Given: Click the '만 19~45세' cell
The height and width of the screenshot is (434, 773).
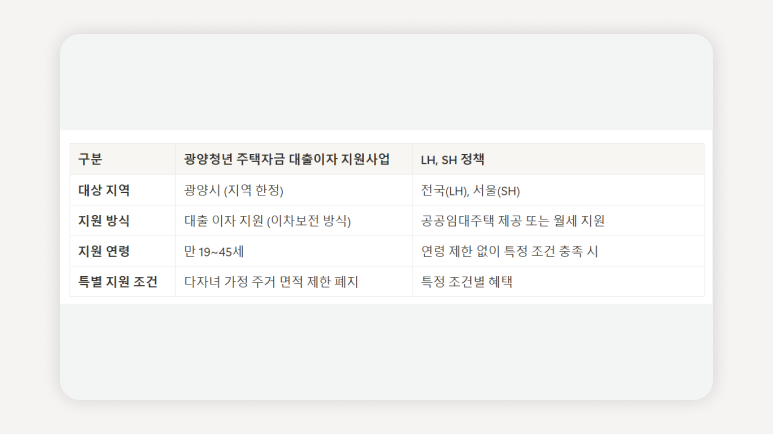Looking at the screenshot, I should coord(294,251).
